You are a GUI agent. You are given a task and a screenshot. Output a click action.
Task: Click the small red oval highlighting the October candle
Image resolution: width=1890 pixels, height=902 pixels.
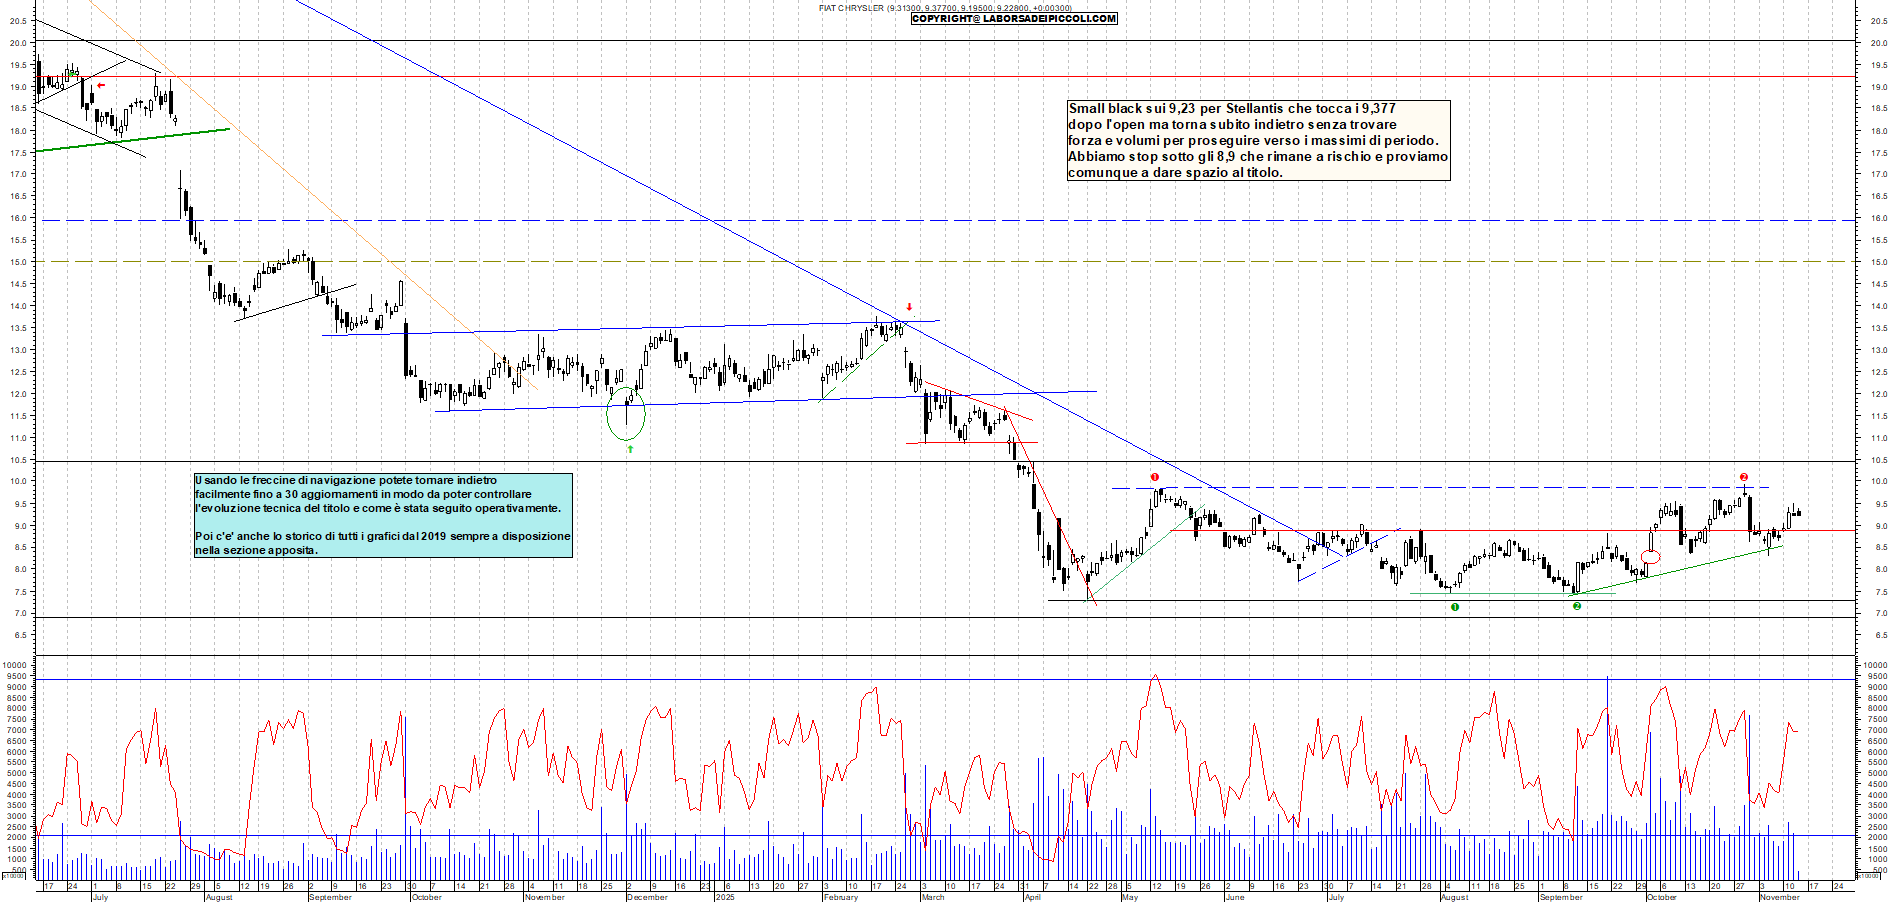(1649, 556)
